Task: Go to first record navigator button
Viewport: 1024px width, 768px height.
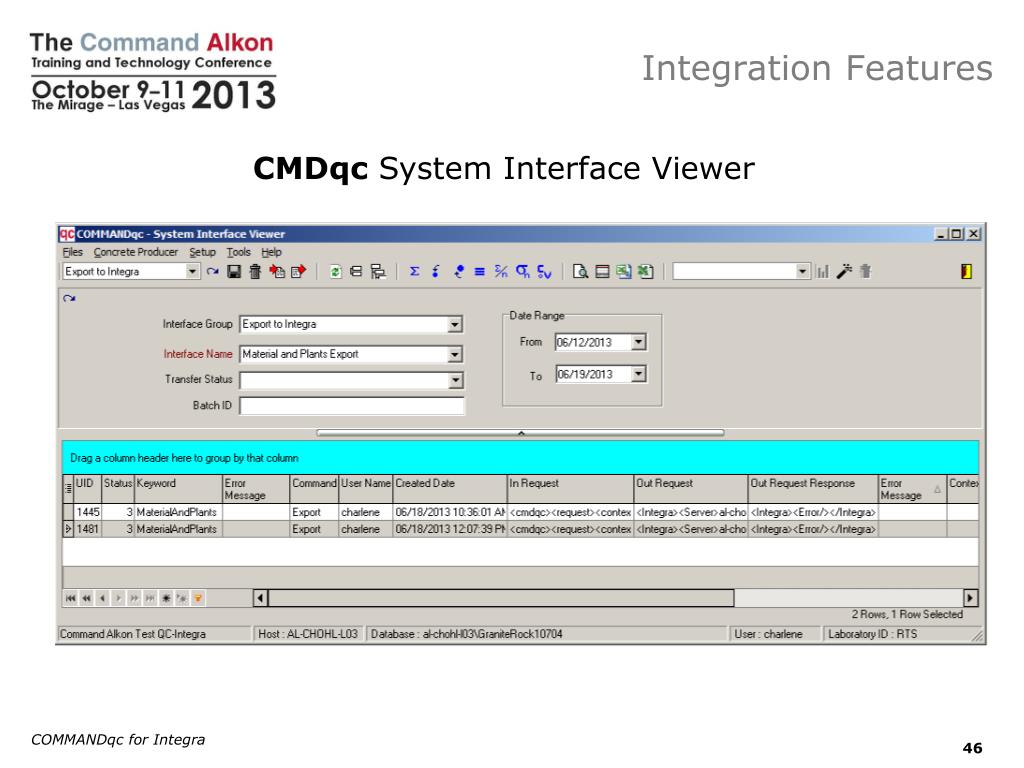Action: [x=71, y=598]
